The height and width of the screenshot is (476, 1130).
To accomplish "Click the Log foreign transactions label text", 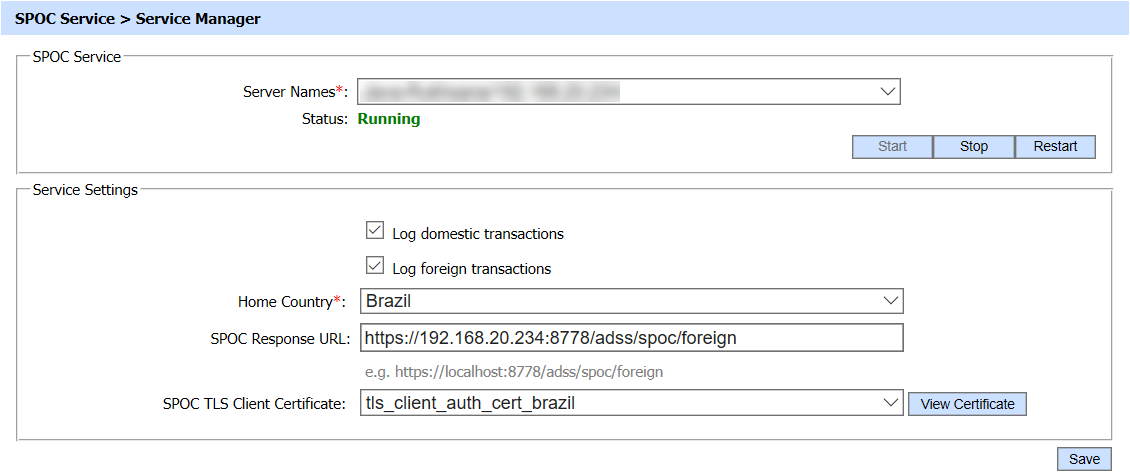I will (x=471, y=269).
